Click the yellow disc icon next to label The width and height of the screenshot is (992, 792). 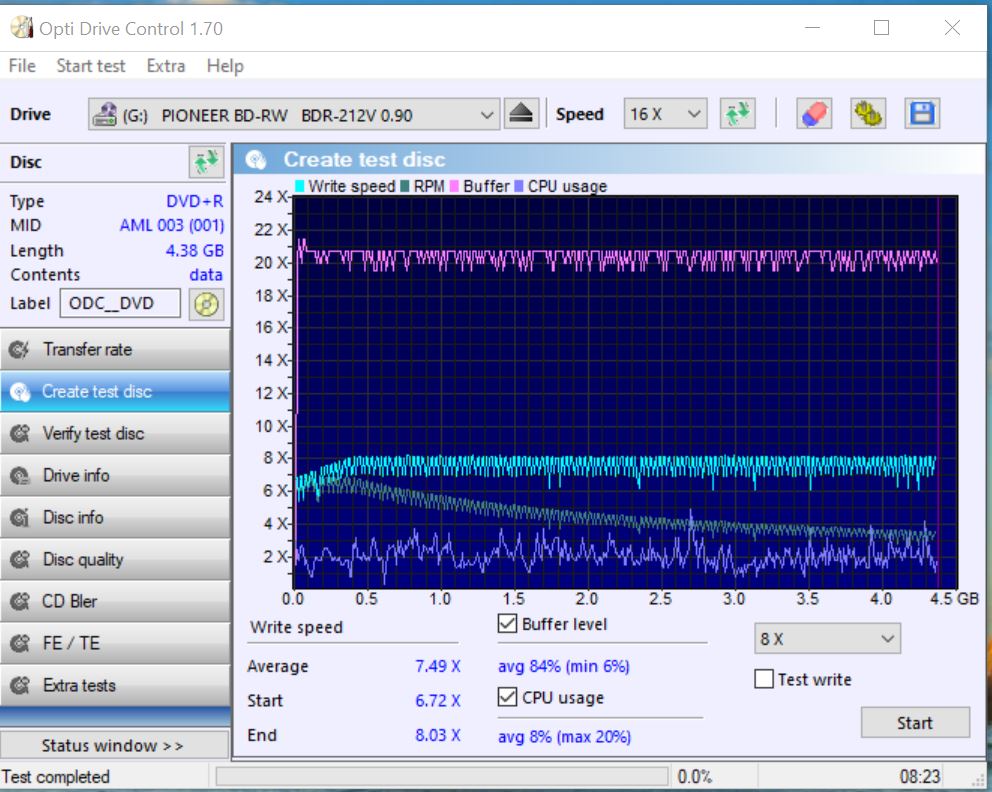pos(206,304)
